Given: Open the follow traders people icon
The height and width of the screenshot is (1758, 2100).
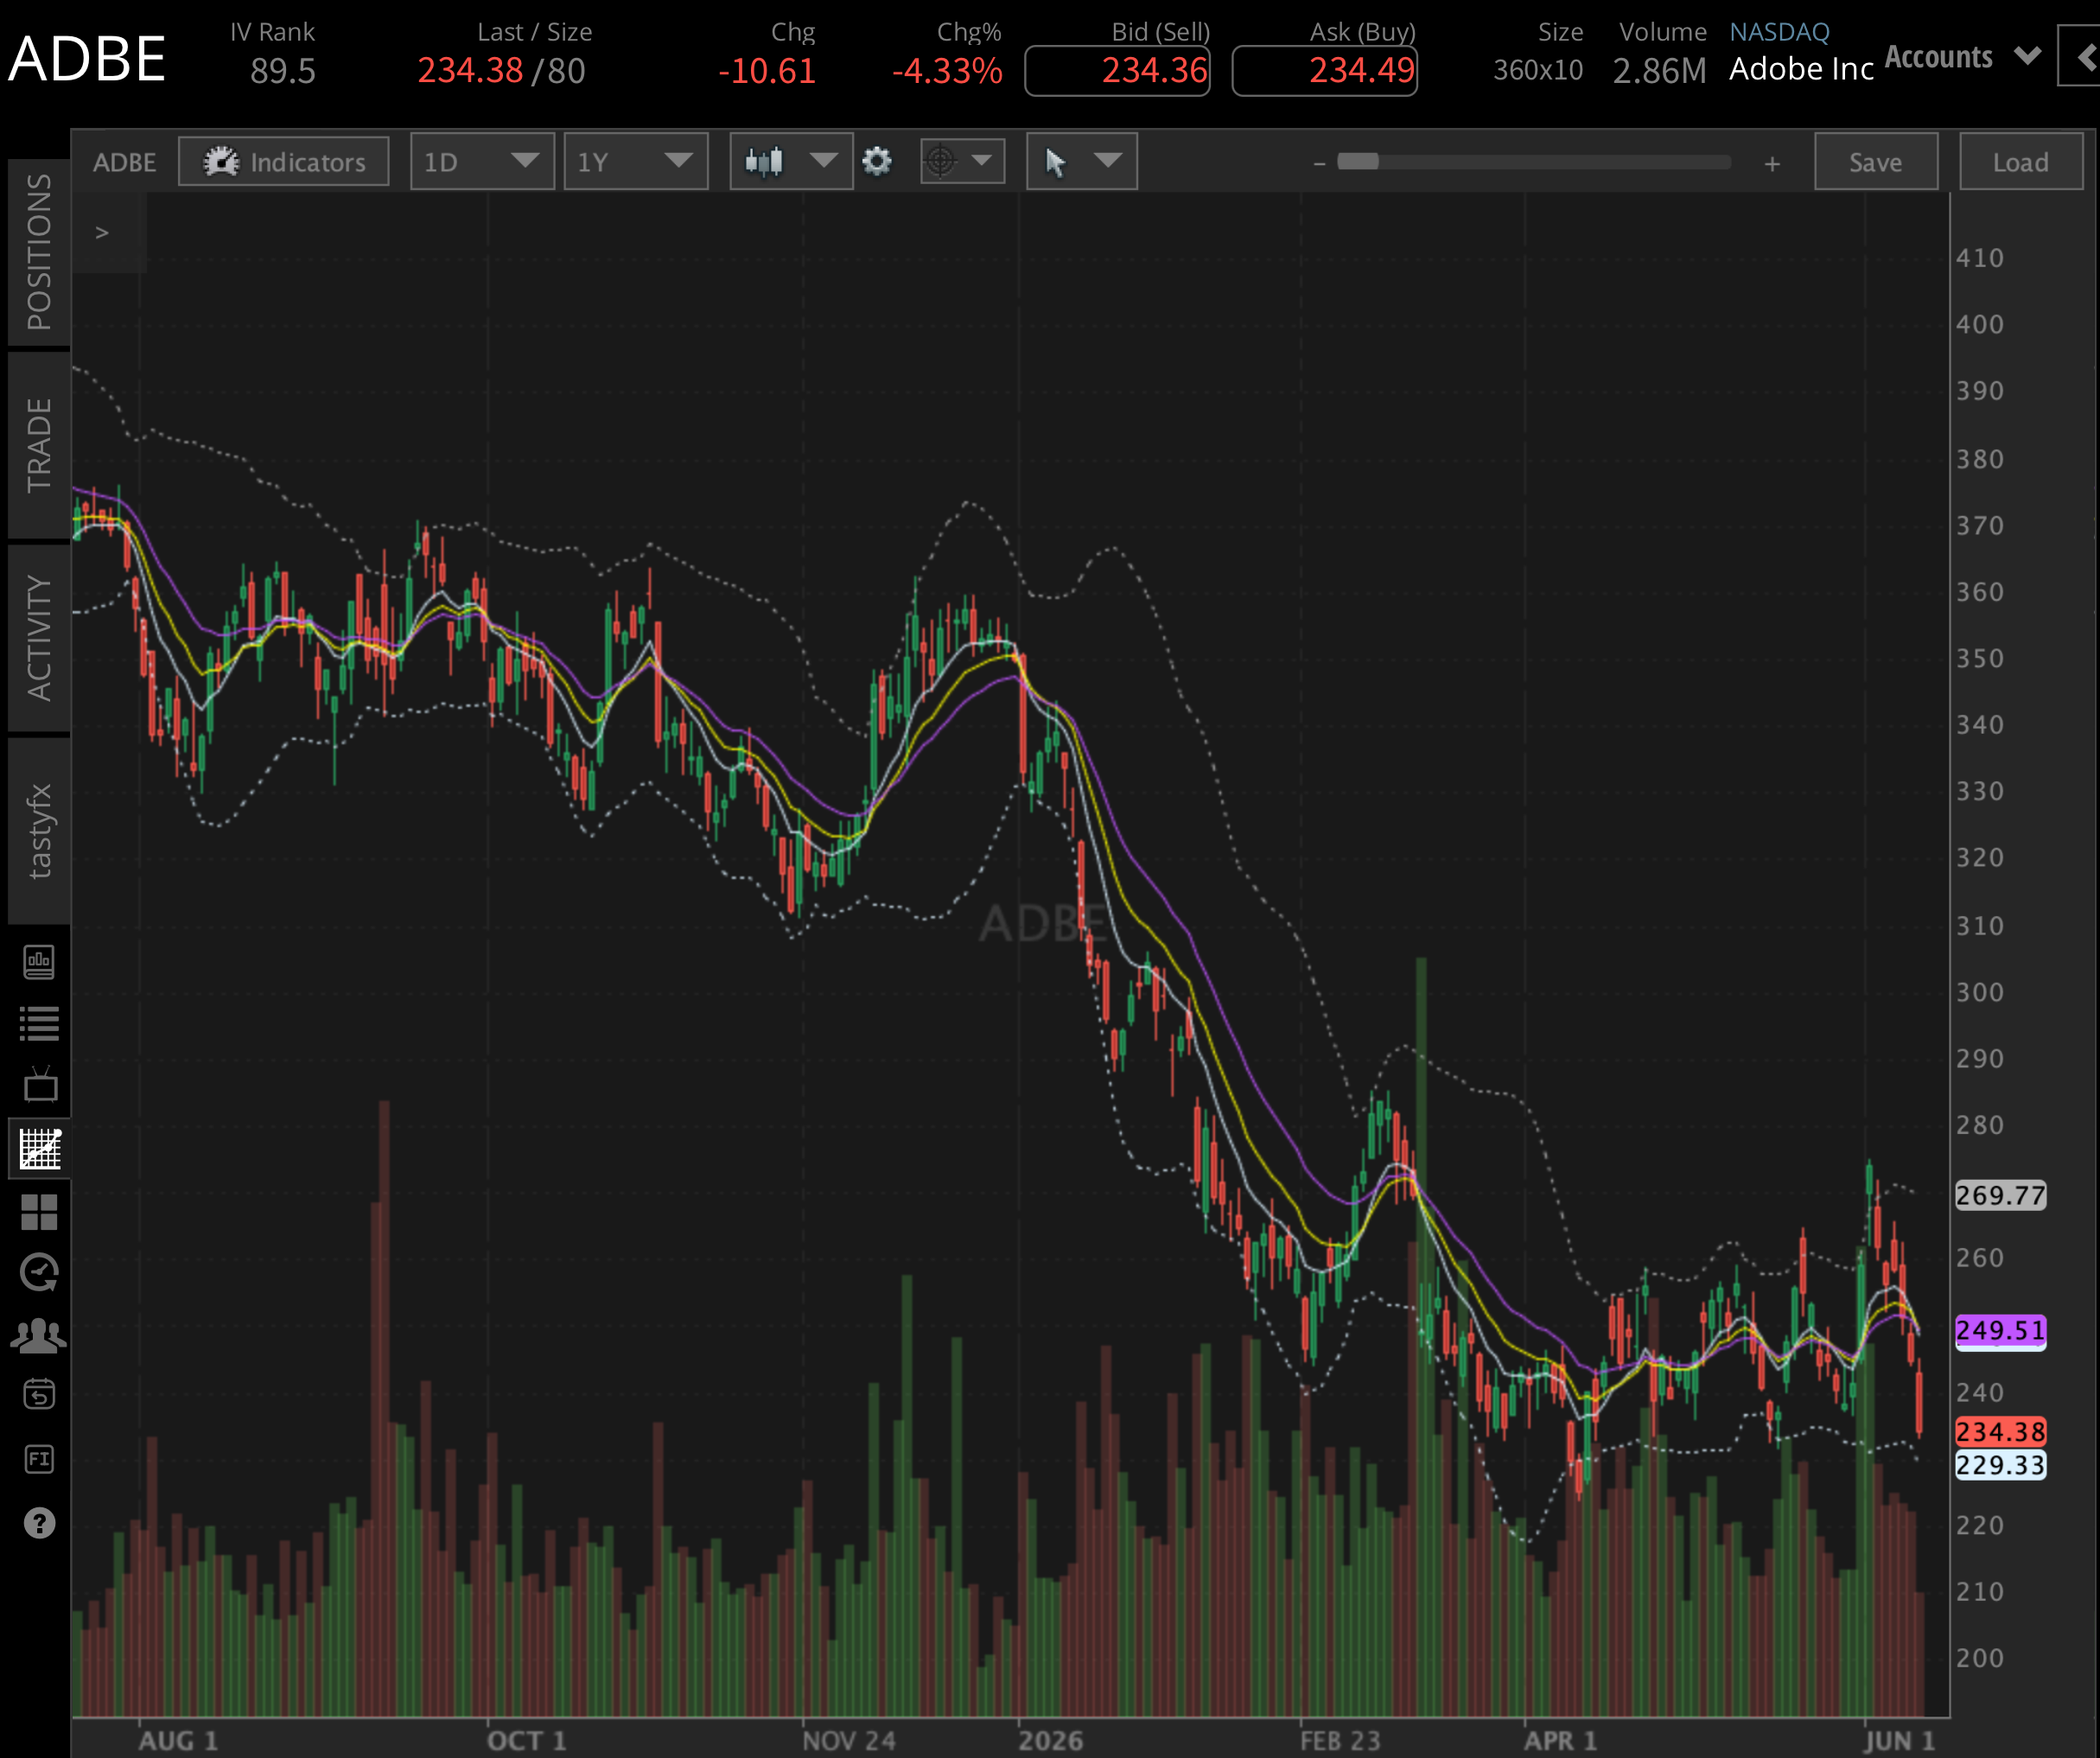Looking at the screenshot, I should click(39, 1335).
